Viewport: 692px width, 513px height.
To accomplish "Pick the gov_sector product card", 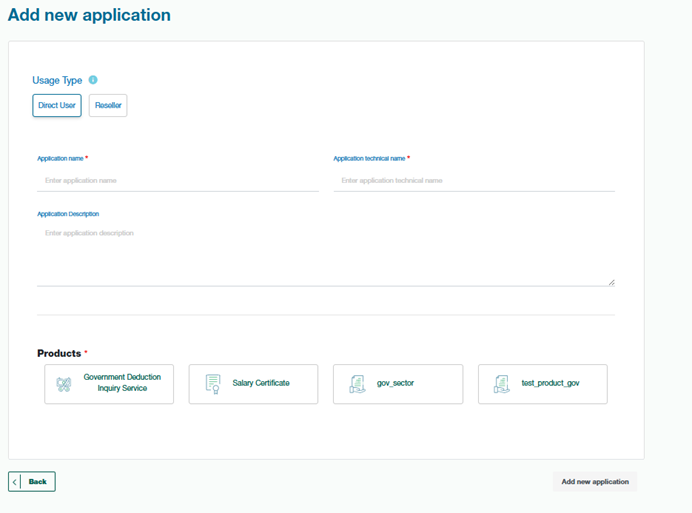I will (x=398, y=384).
